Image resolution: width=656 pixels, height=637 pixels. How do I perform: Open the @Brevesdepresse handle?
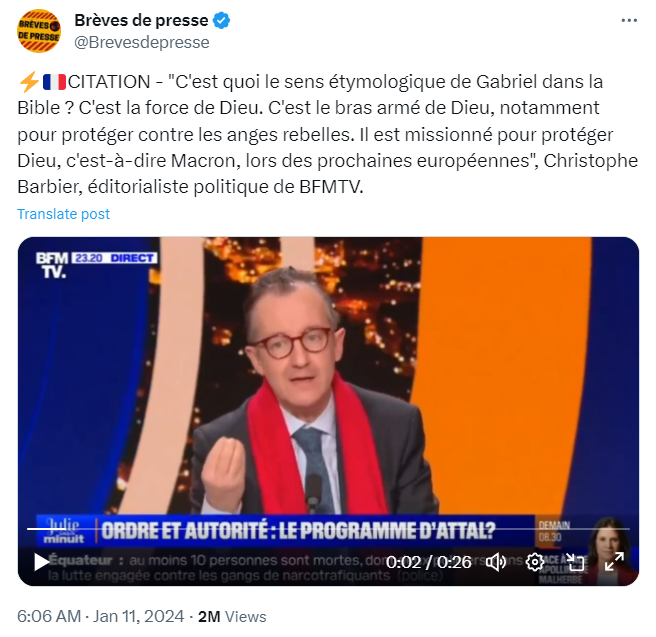(x=142, y=42)
